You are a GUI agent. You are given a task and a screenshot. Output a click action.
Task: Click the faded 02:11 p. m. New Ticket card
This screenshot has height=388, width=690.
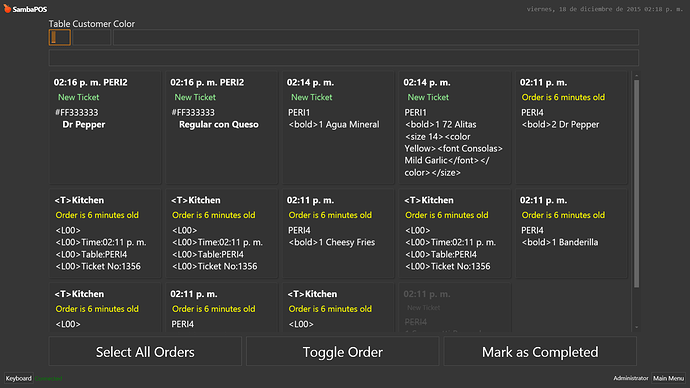coord(455,307)
